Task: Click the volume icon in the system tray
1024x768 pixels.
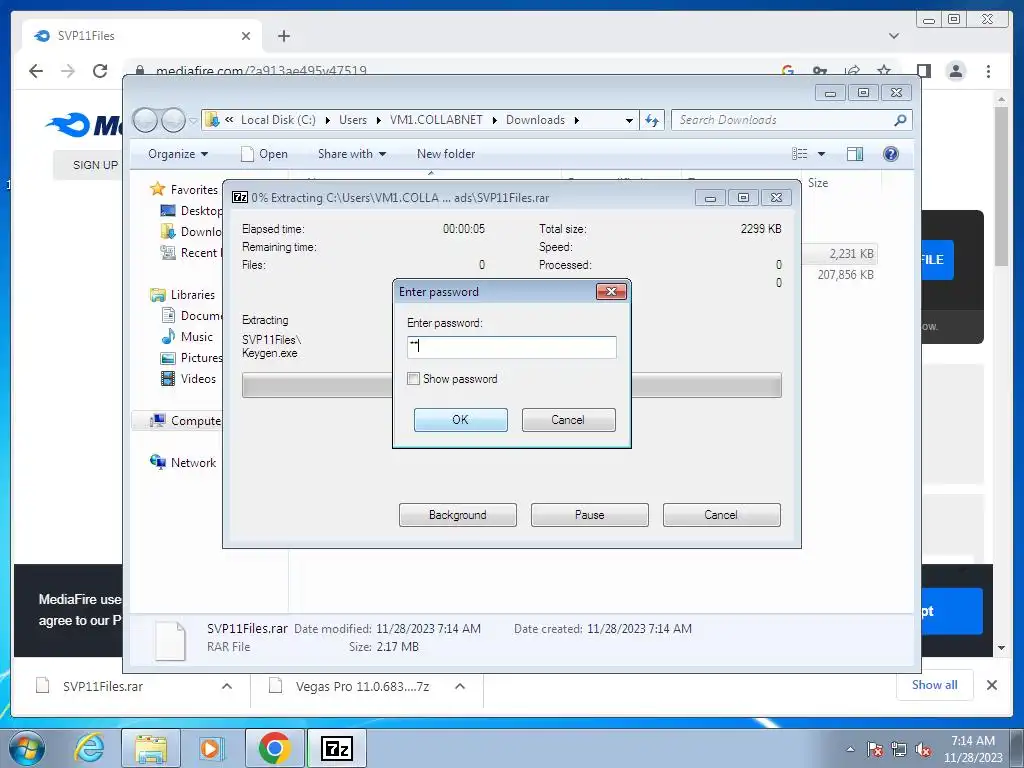Action: 923,749
